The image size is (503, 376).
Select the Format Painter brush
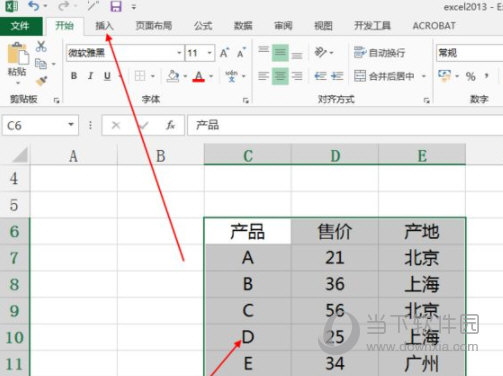(41, 80)
